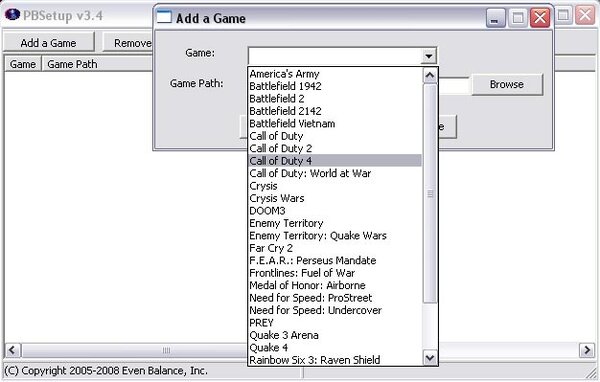The width and height of the screenshot is (600, 382).
Task: Click the Browse button
Action: point(507,84)
